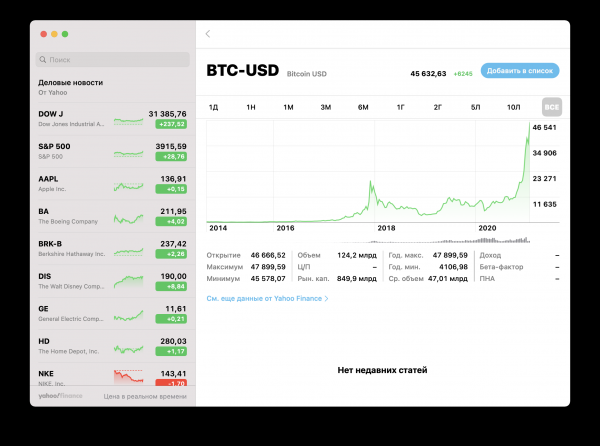
Task: Show the 1Г chart range
Action: point(400,107)
